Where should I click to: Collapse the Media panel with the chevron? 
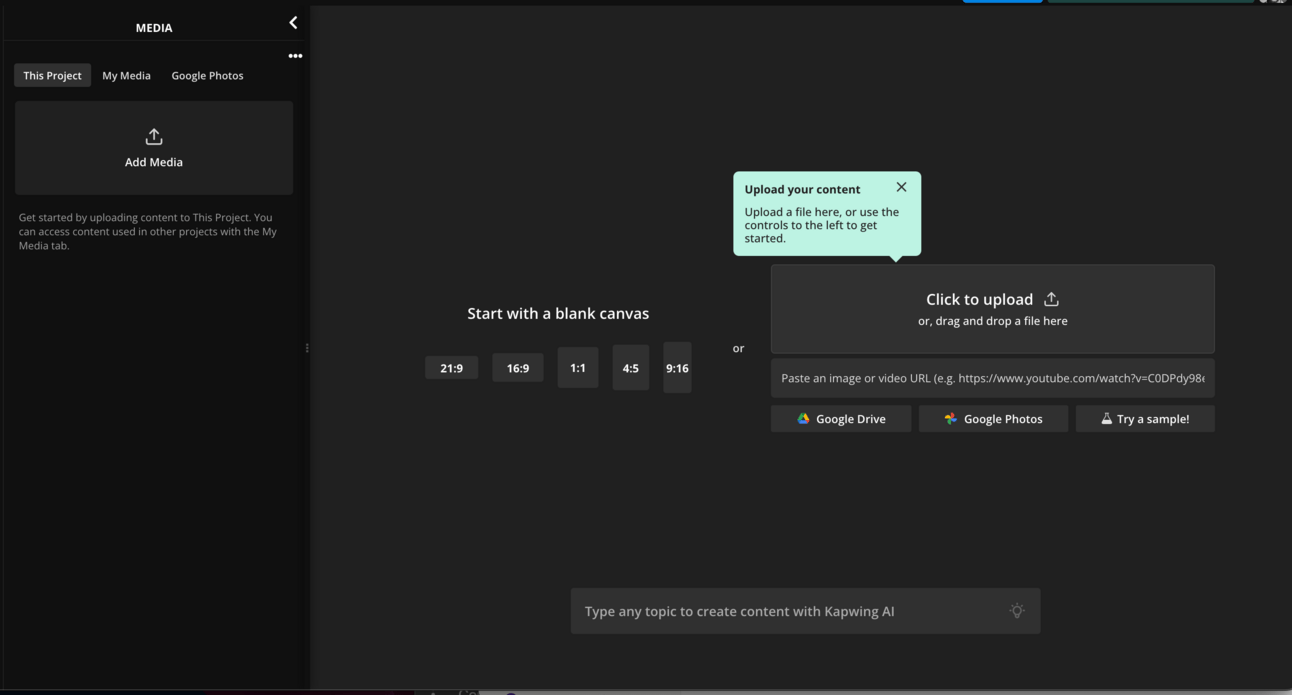click(x=293, y=23)
